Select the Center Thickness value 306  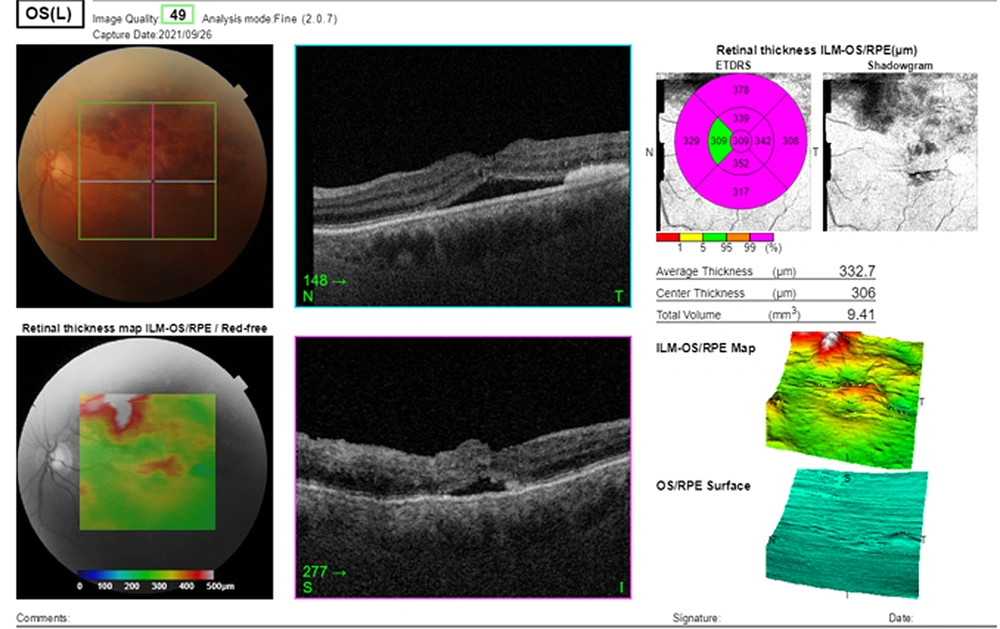tap(863, 293)
